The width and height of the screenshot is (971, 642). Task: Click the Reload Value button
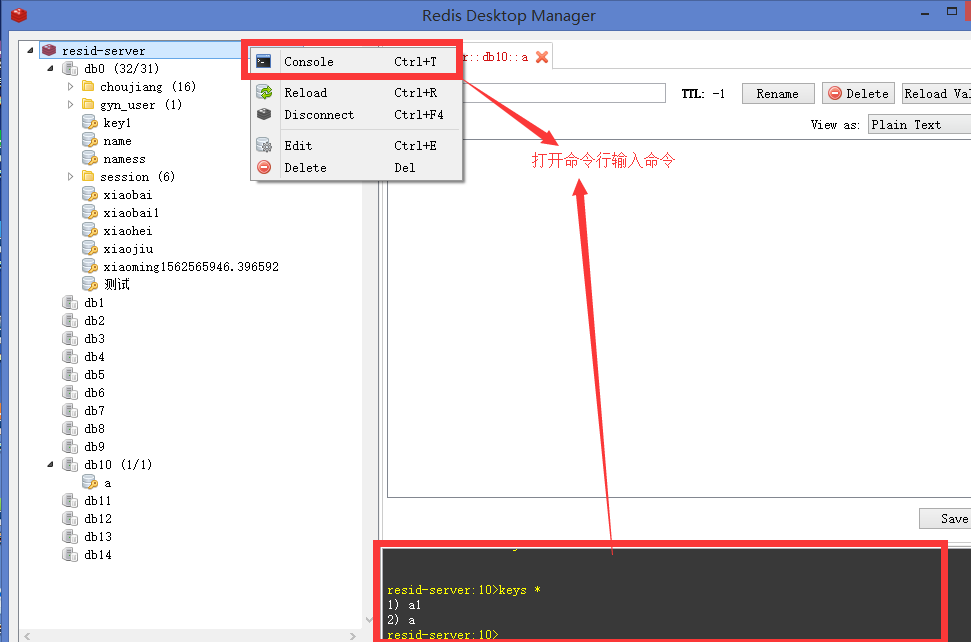tap(936, 93)
